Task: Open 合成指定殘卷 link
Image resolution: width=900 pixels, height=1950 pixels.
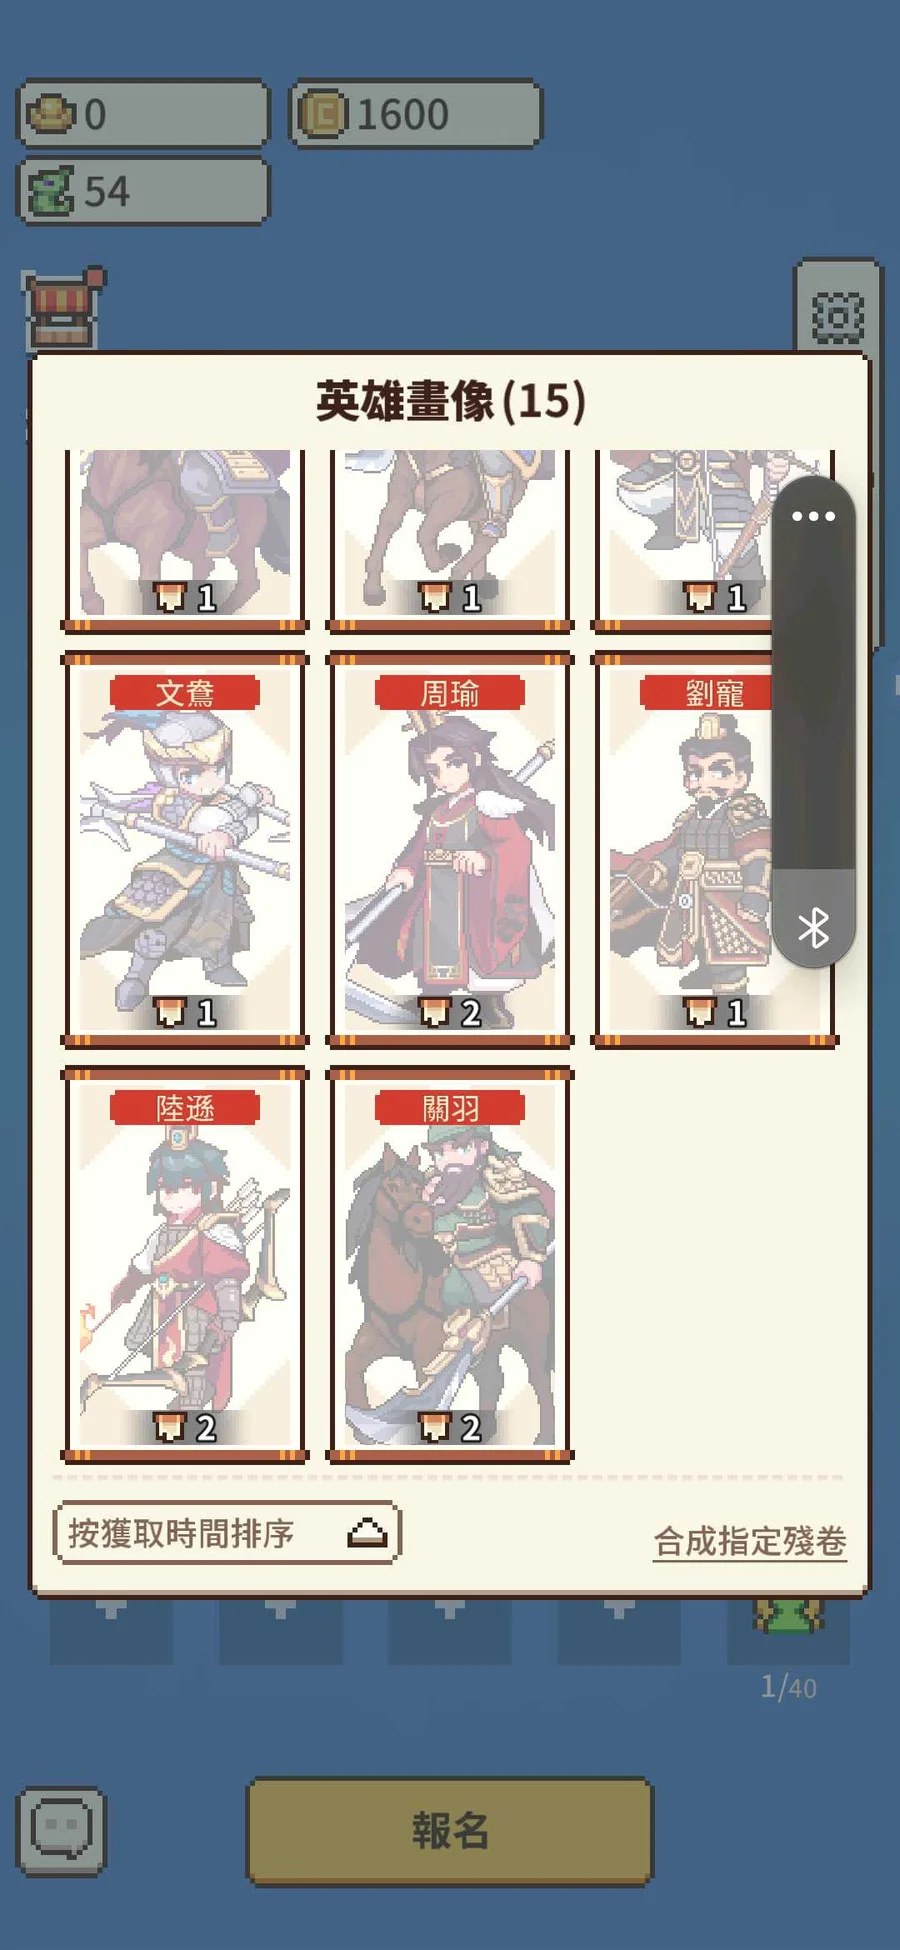Action: (750, 1541)
